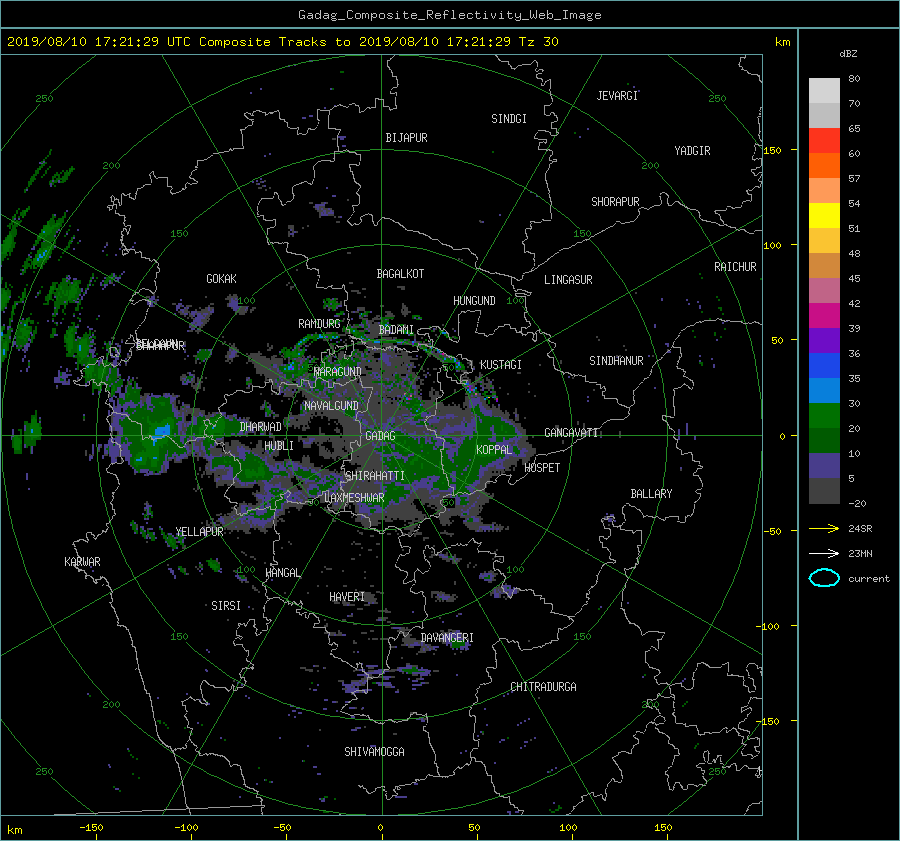The width and height of the screenshot is (900, 841).
Task: Click the timestamp header text line
Action: [282, 42]
